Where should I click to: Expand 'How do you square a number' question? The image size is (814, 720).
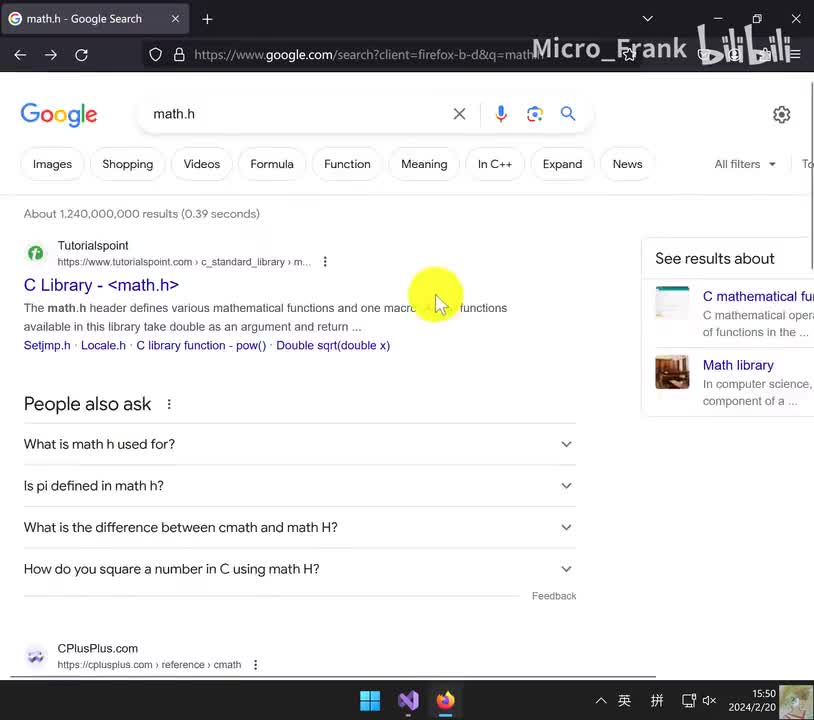(x=300, y=569)
